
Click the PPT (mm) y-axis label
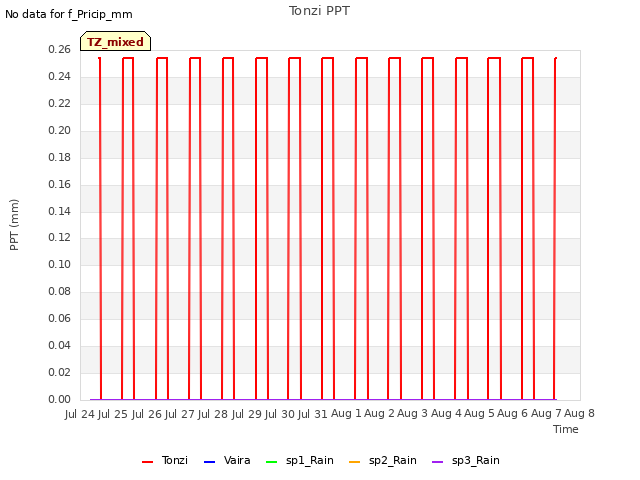(14, 225)
